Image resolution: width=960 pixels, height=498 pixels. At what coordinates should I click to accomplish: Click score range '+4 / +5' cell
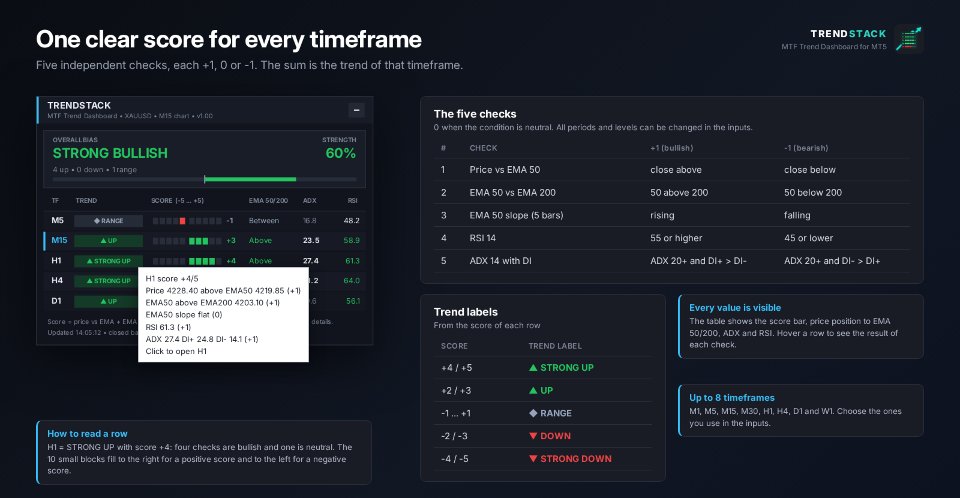coord(457,368)
